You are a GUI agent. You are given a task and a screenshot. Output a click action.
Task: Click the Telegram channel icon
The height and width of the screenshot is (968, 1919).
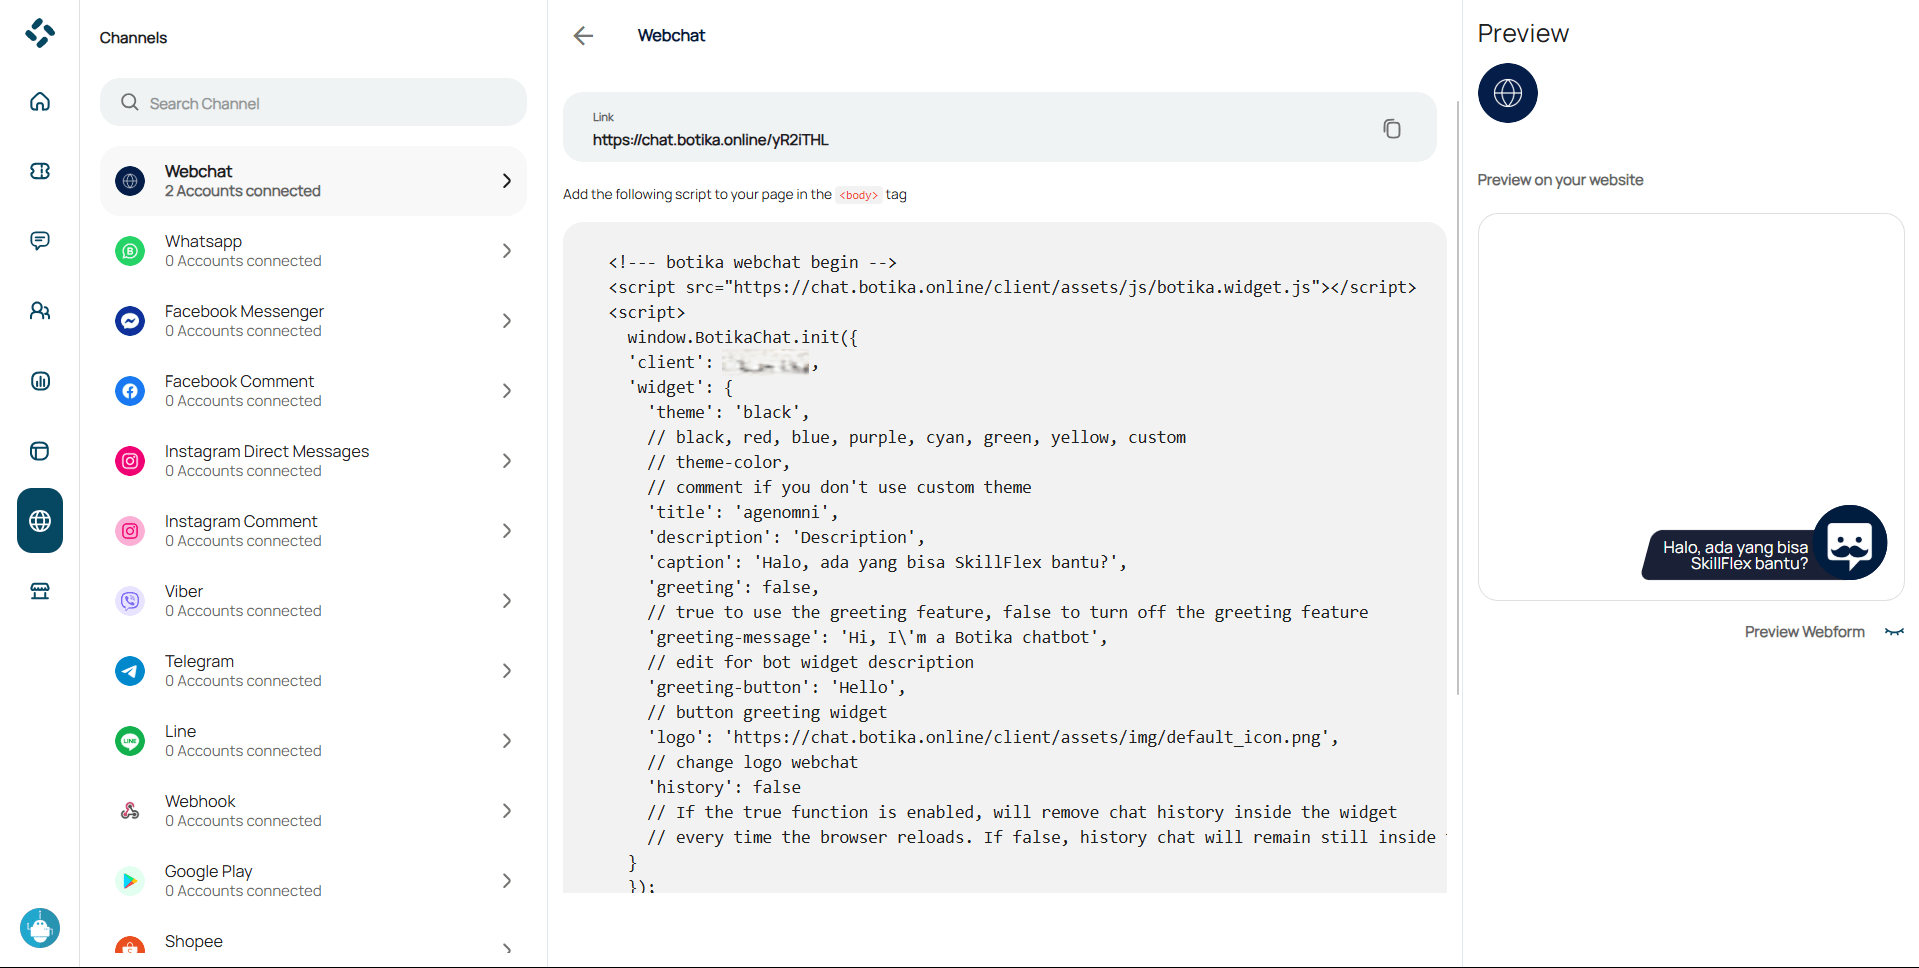(x=130, y=671)
